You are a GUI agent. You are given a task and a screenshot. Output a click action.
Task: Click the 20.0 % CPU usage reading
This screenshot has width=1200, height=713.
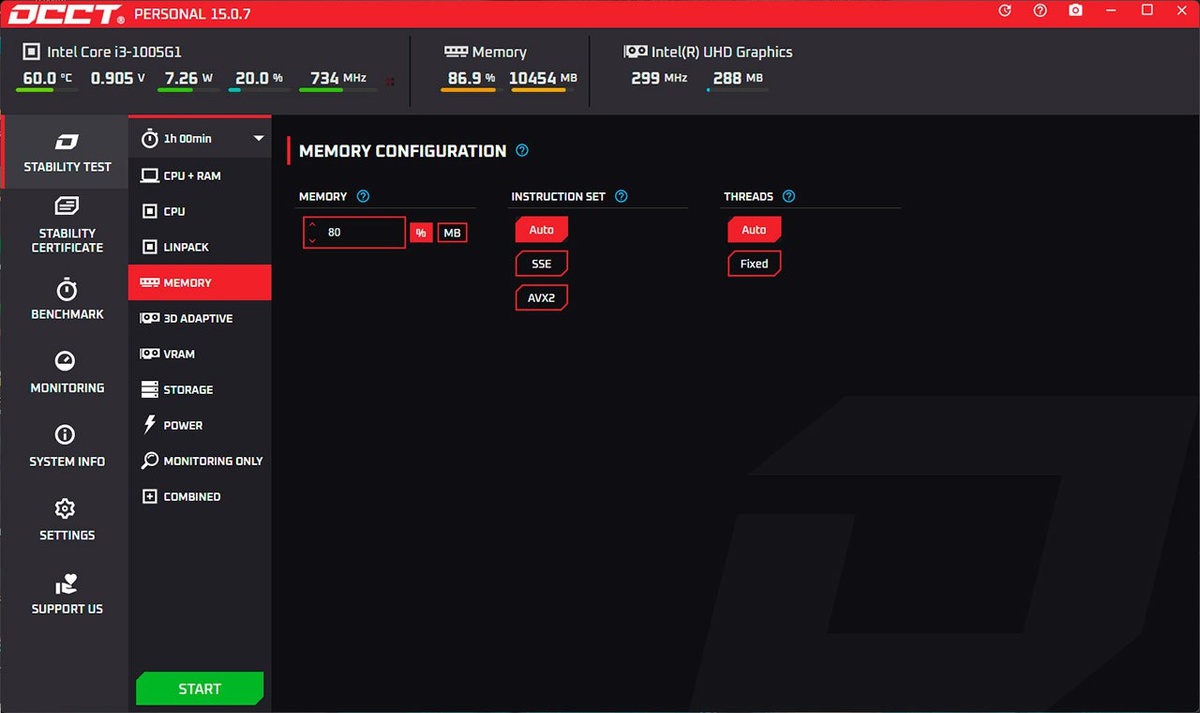tap(259, 78)
